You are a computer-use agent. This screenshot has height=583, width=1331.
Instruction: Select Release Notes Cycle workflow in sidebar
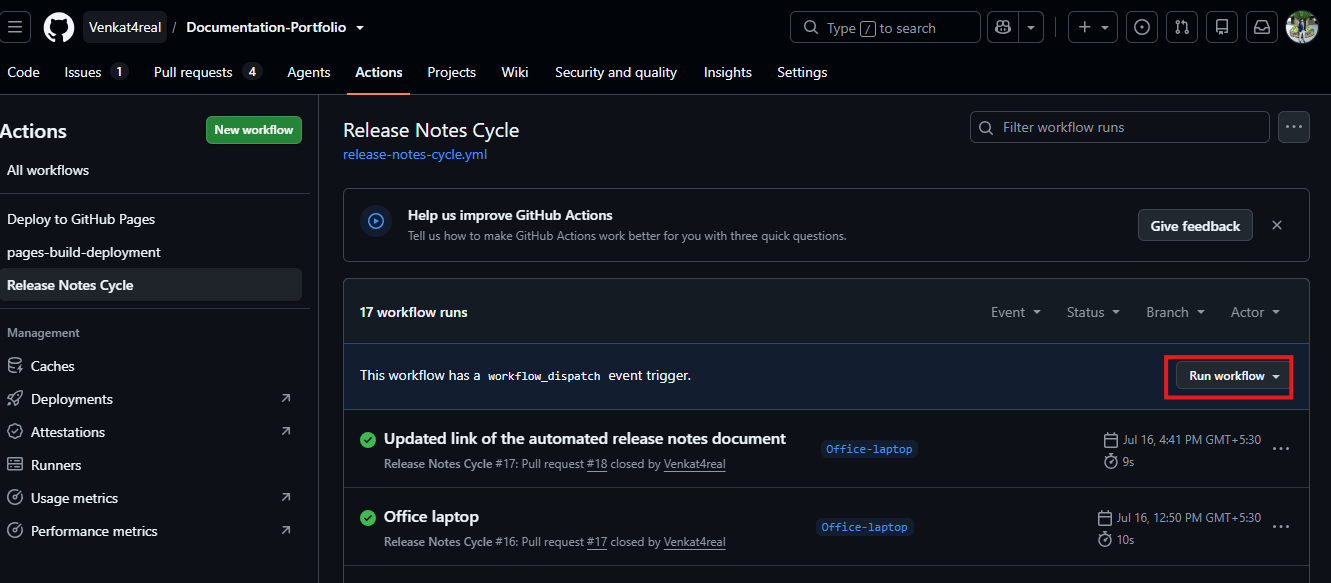(x=151, y=285)
